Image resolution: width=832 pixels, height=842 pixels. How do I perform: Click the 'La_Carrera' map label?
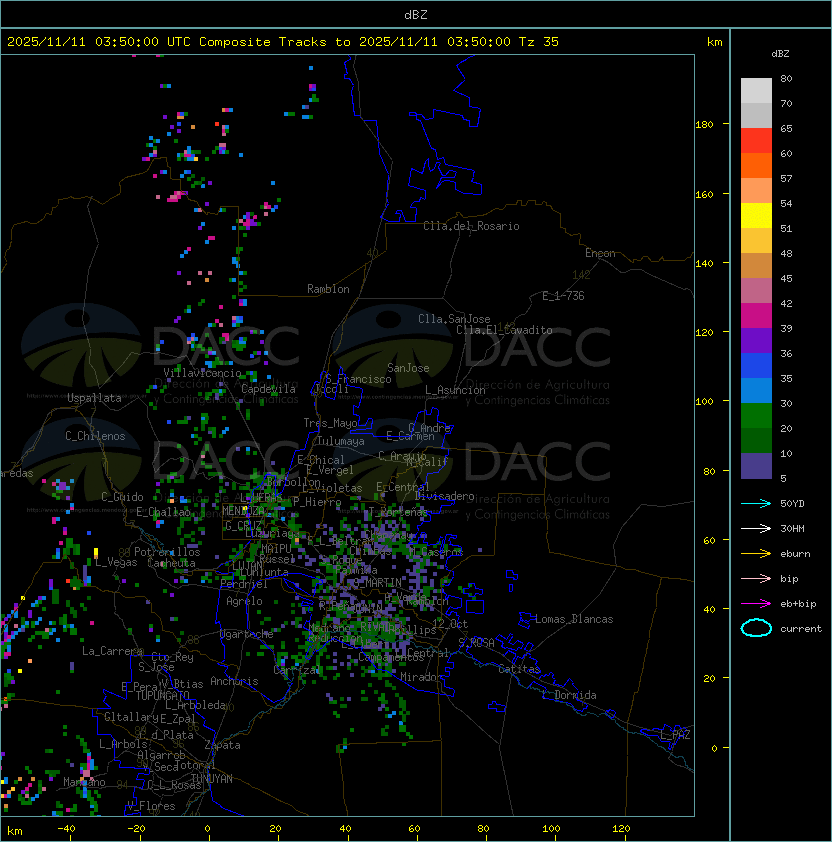113,651
